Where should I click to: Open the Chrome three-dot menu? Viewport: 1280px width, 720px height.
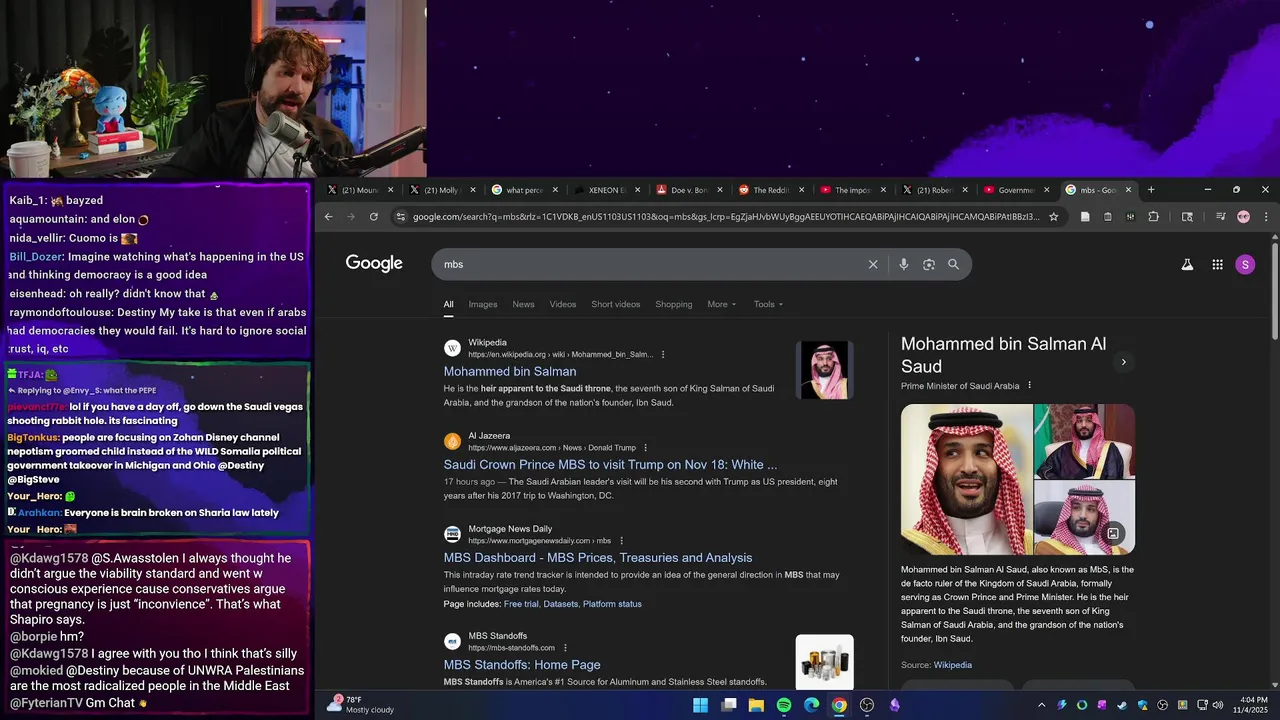coord(1266,216)
